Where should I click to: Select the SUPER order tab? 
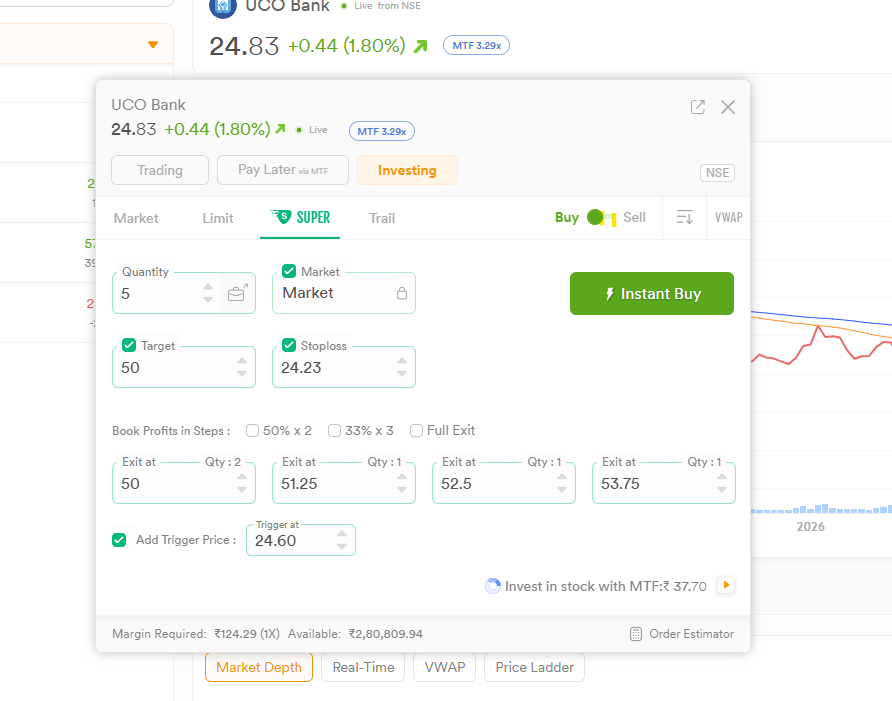300,217
